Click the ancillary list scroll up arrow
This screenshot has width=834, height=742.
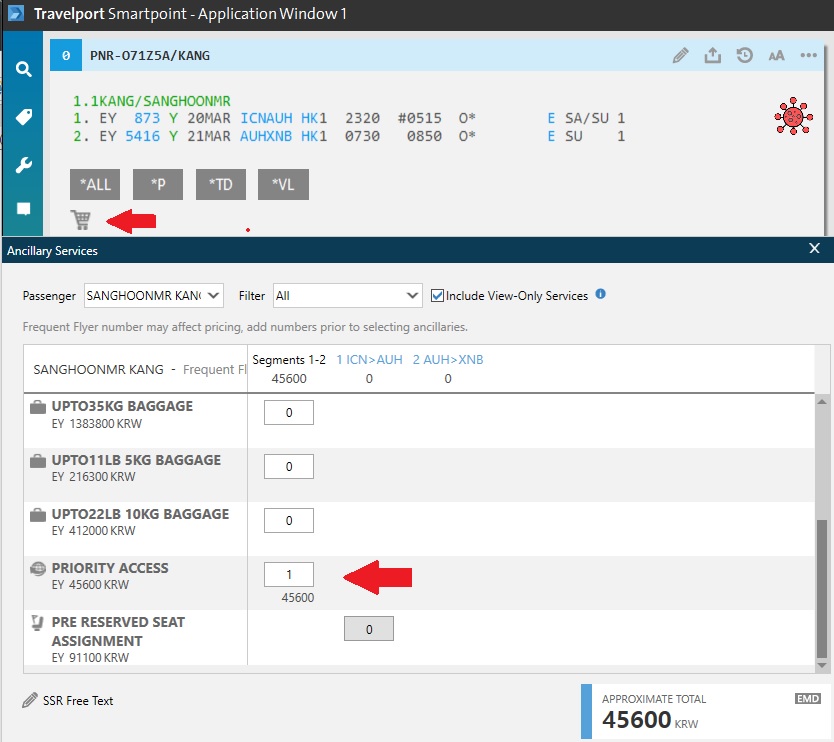coord(822,402)
